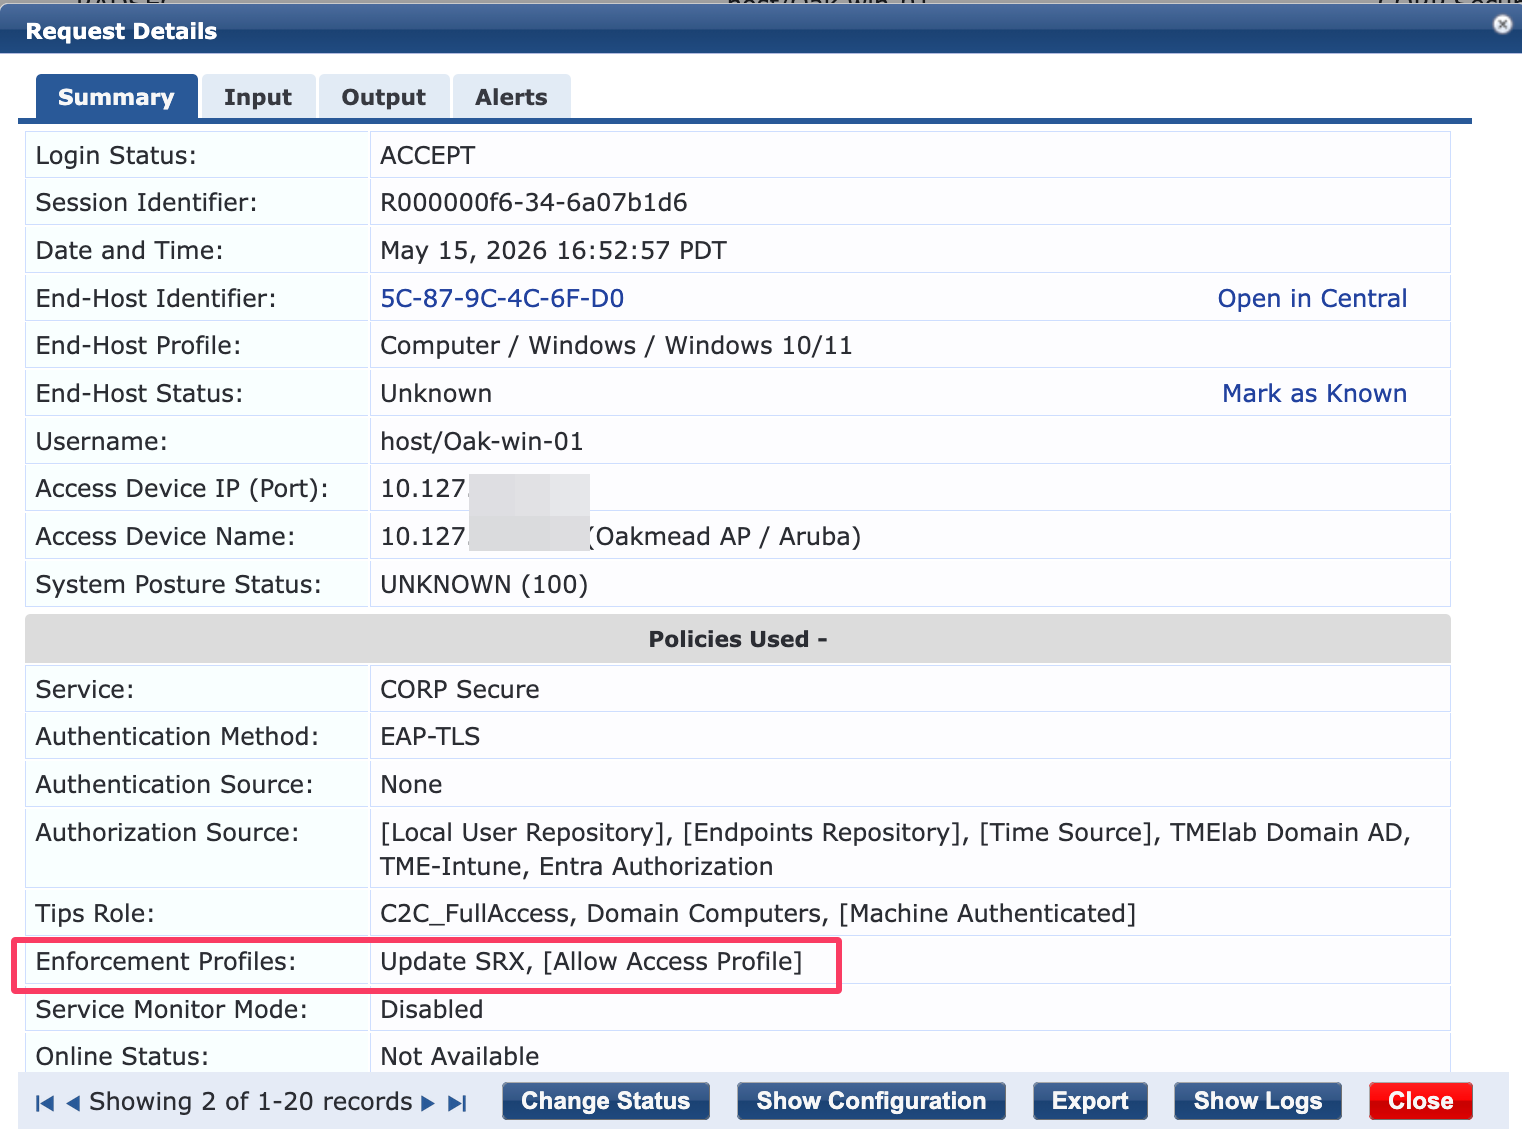Select Service Monitor Mode value Disabled
Viewport: 1522px width, 1138px height.
(x=432, y=1009)
